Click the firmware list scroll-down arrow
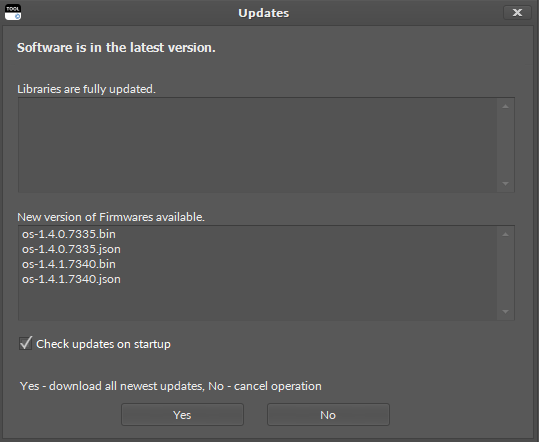 point(505,312)
